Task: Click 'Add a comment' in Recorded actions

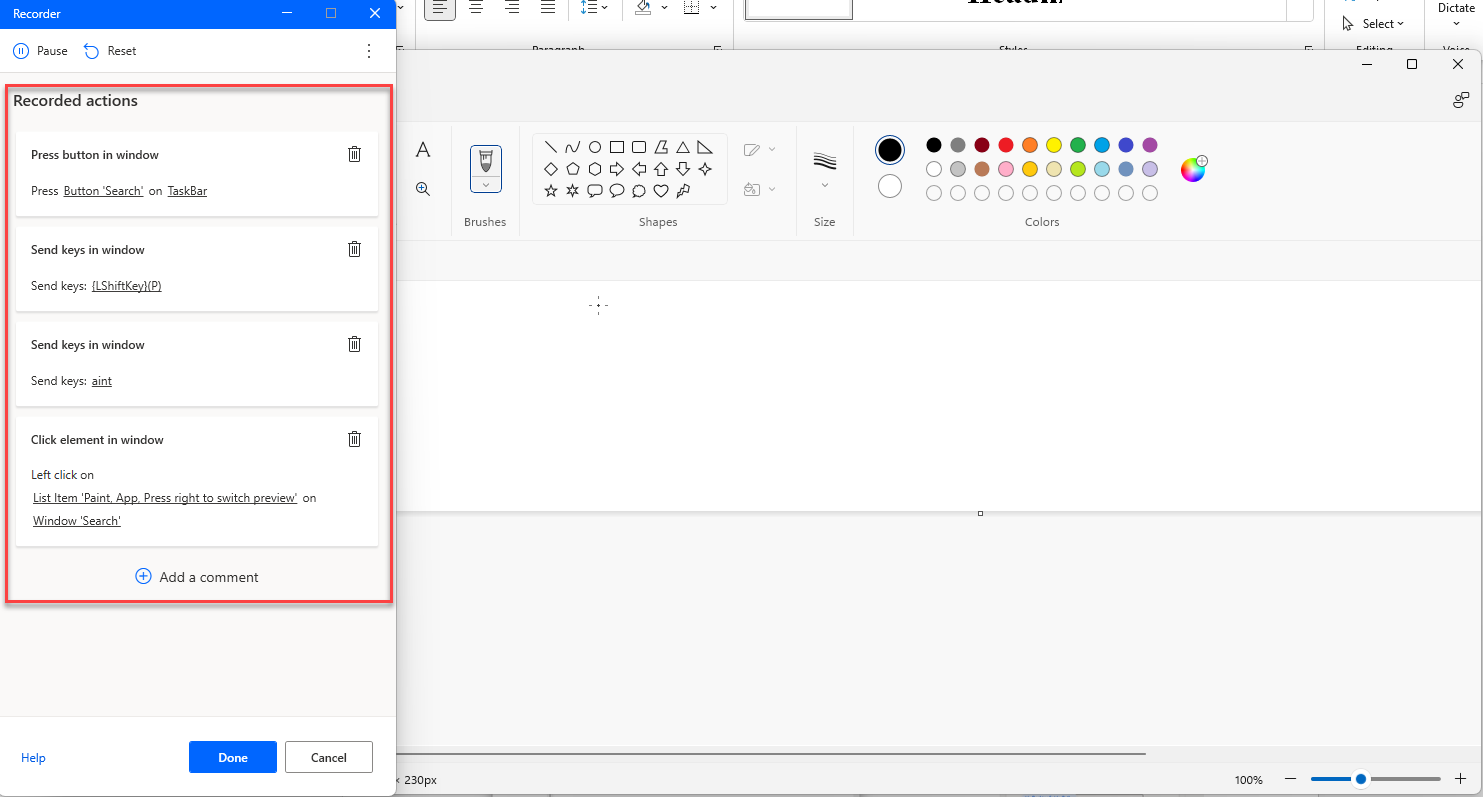Action: click(197, 577)
